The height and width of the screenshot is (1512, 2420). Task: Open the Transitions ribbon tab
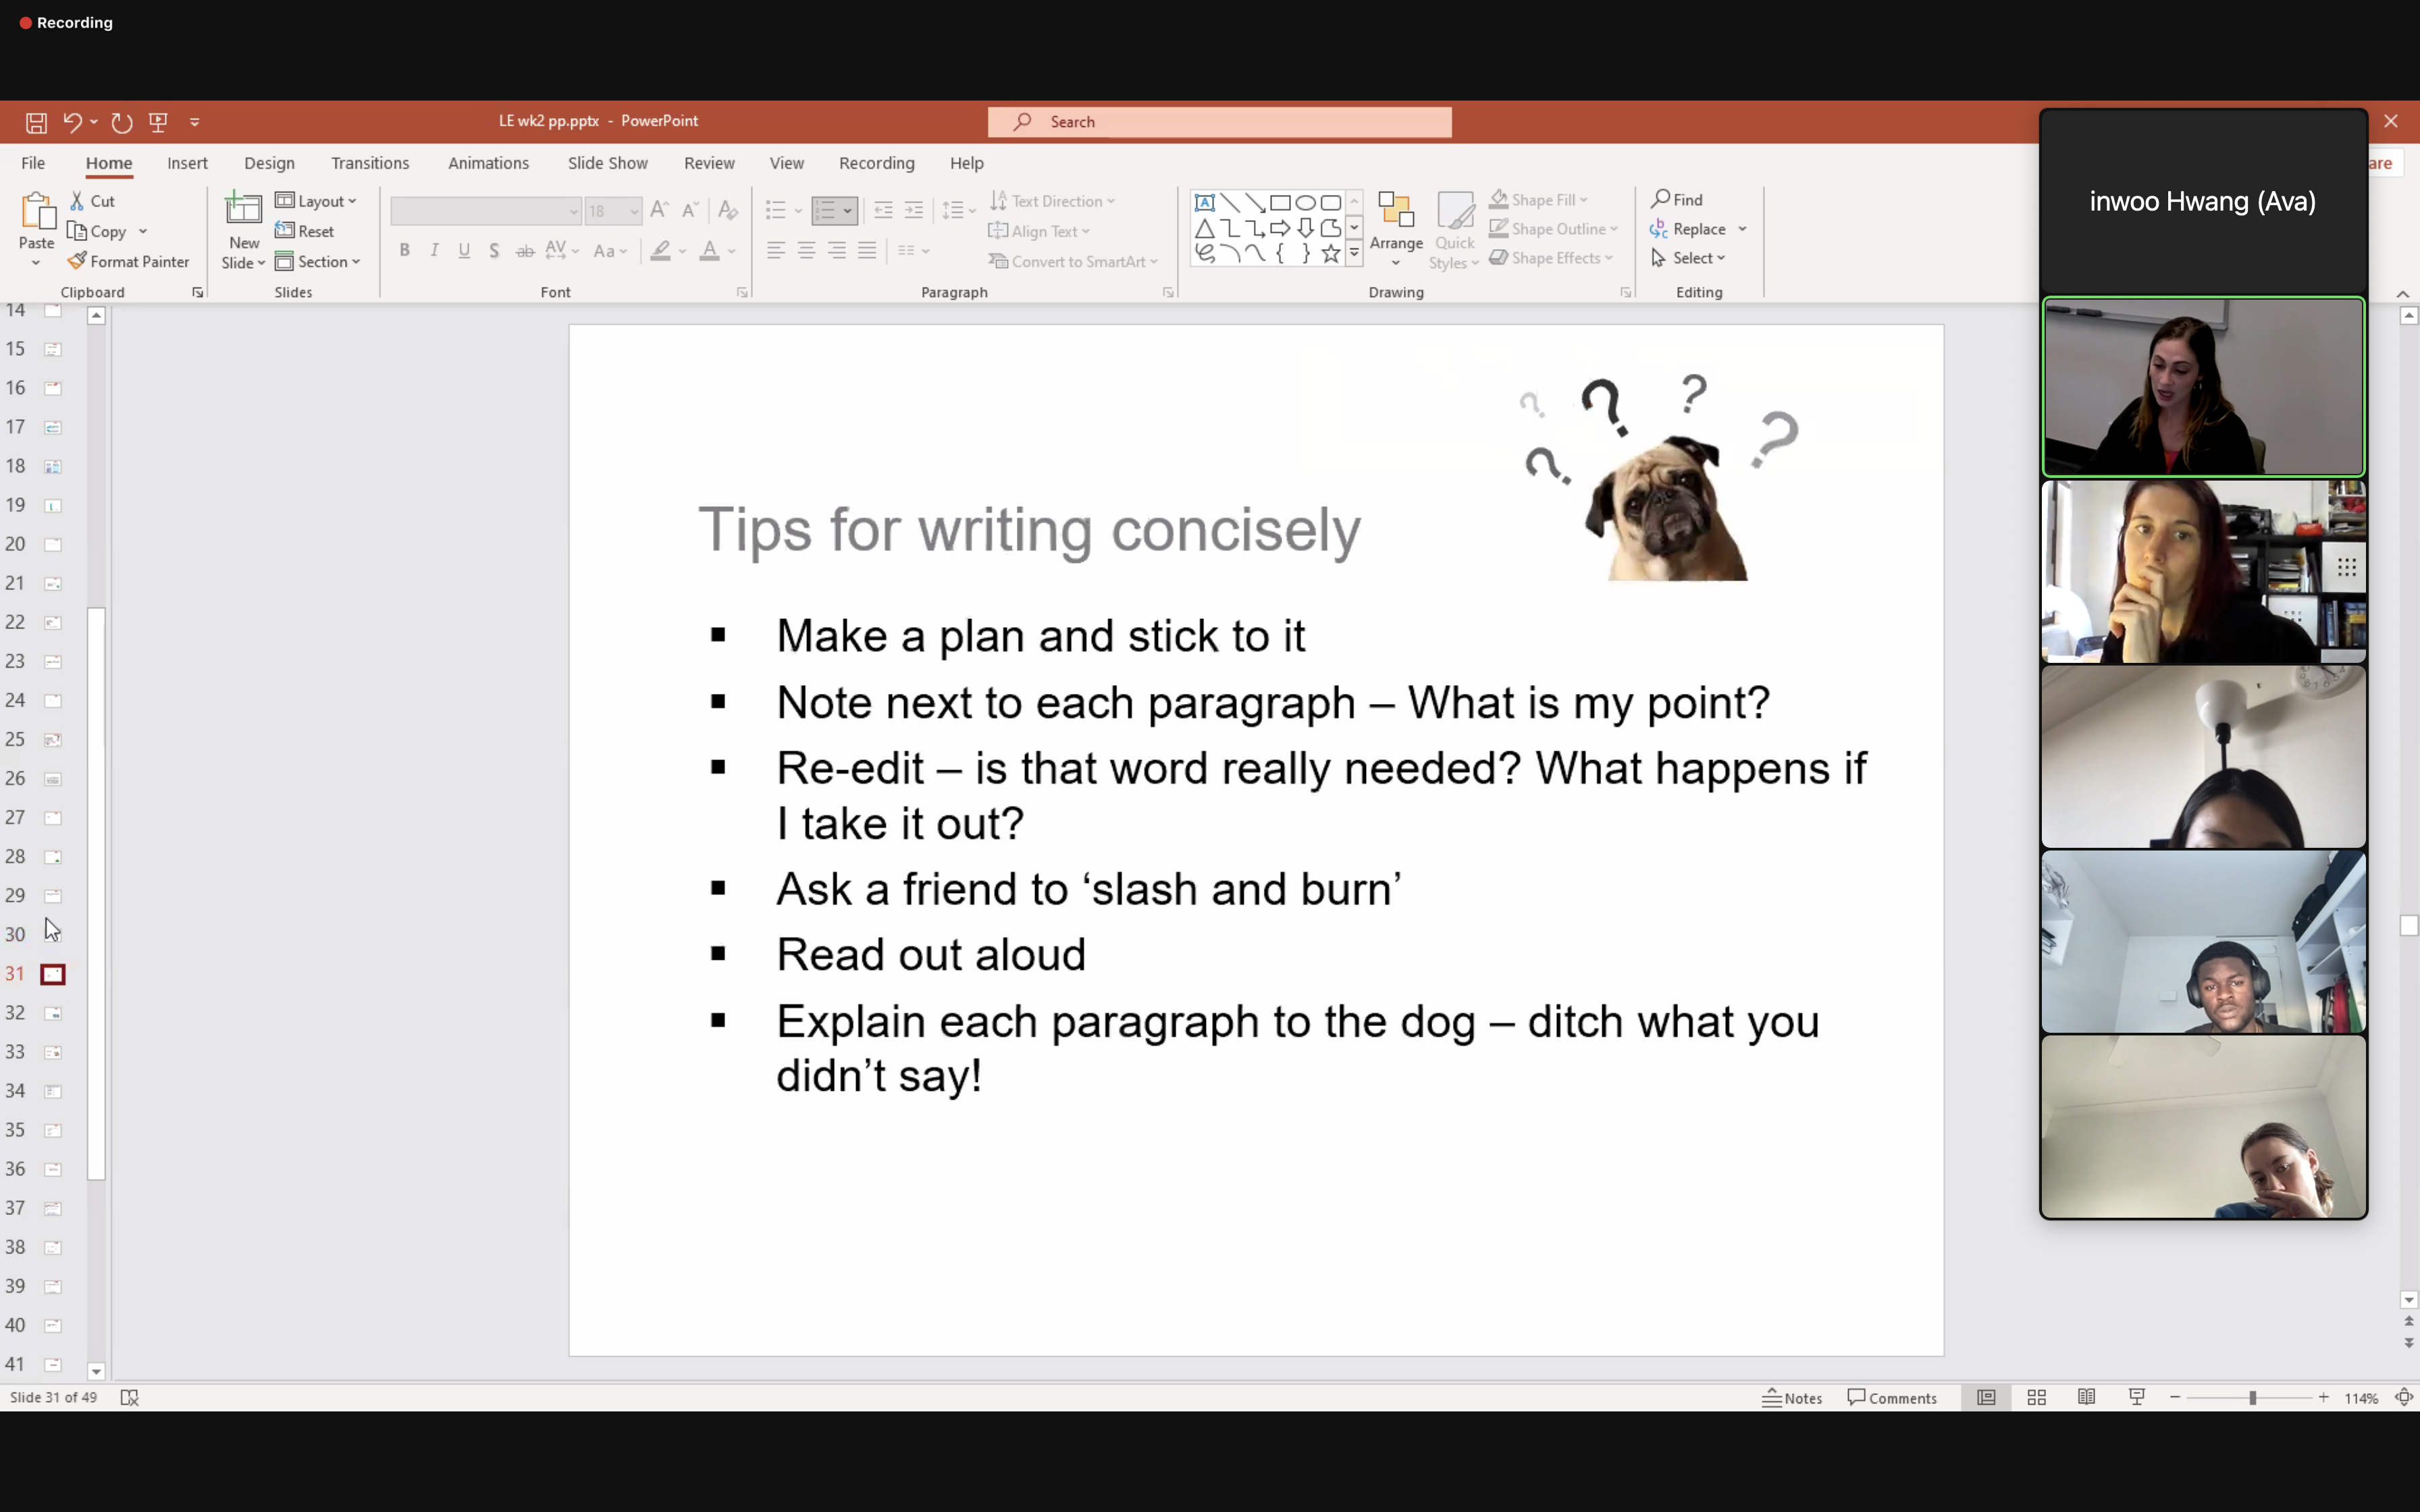[369, 163]
